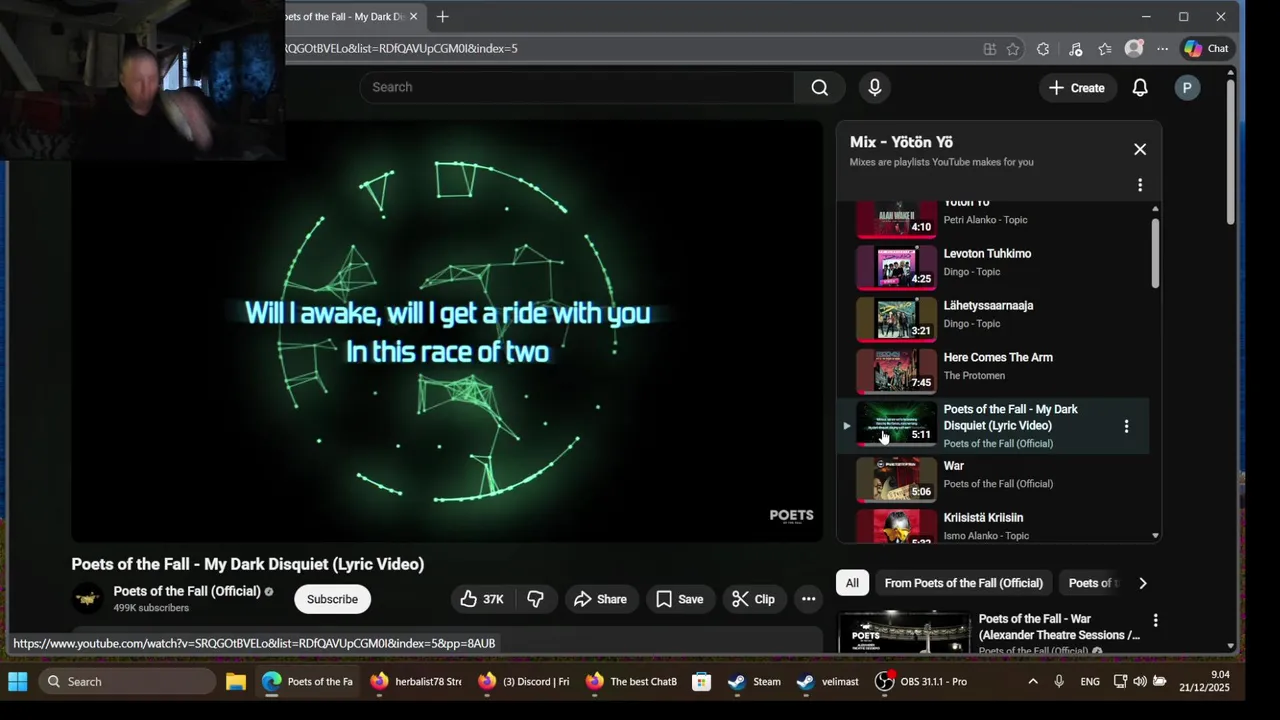
Task: Open ENG language switcher in tray
Action: point(1090,682)
